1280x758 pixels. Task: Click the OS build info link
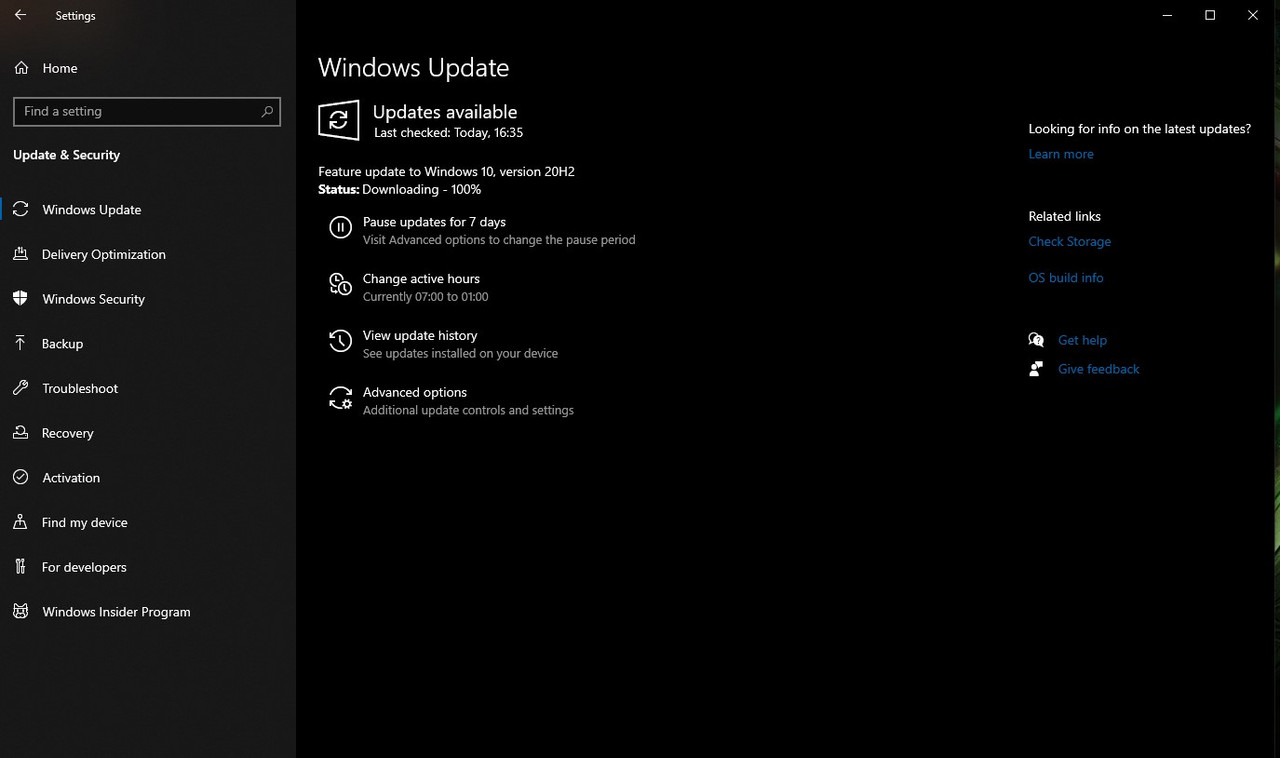pyautogui.click(x=1066, y=278)
